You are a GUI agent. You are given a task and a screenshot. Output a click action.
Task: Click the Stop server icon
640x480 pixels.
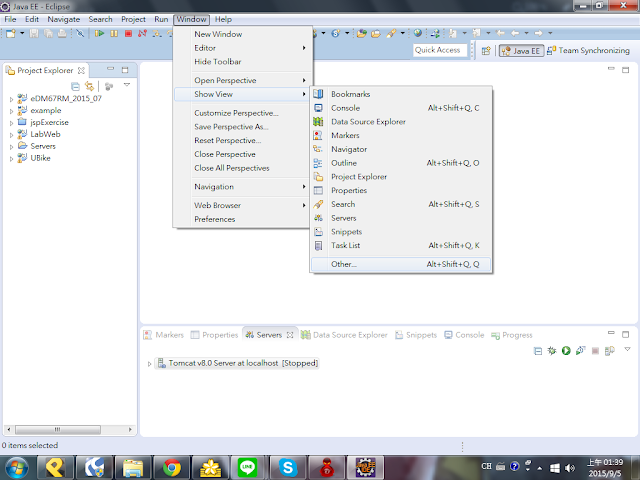(x=595, y=351)
